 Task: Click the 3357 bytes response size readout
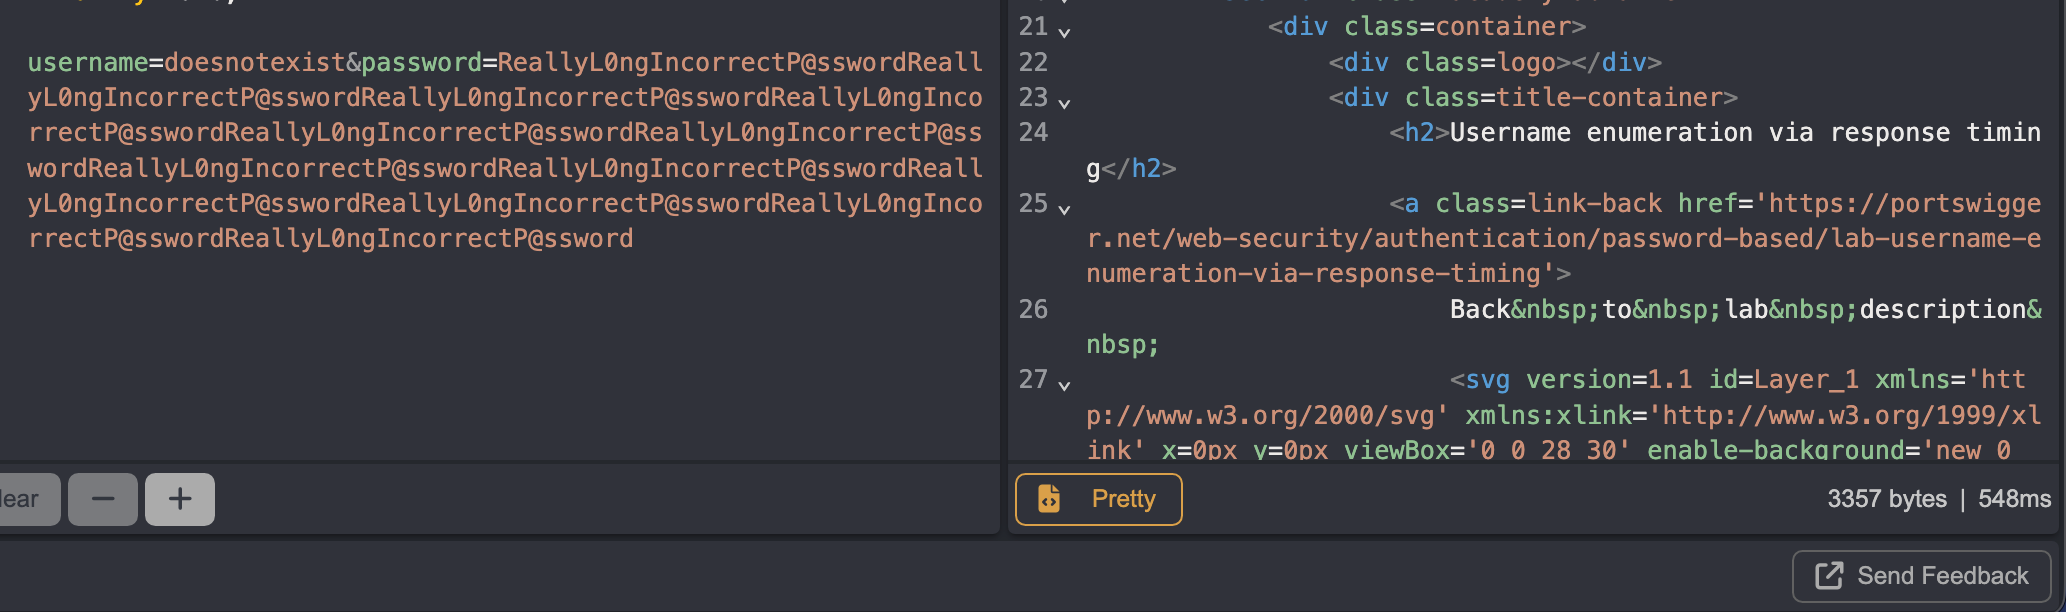(1886, 499)
